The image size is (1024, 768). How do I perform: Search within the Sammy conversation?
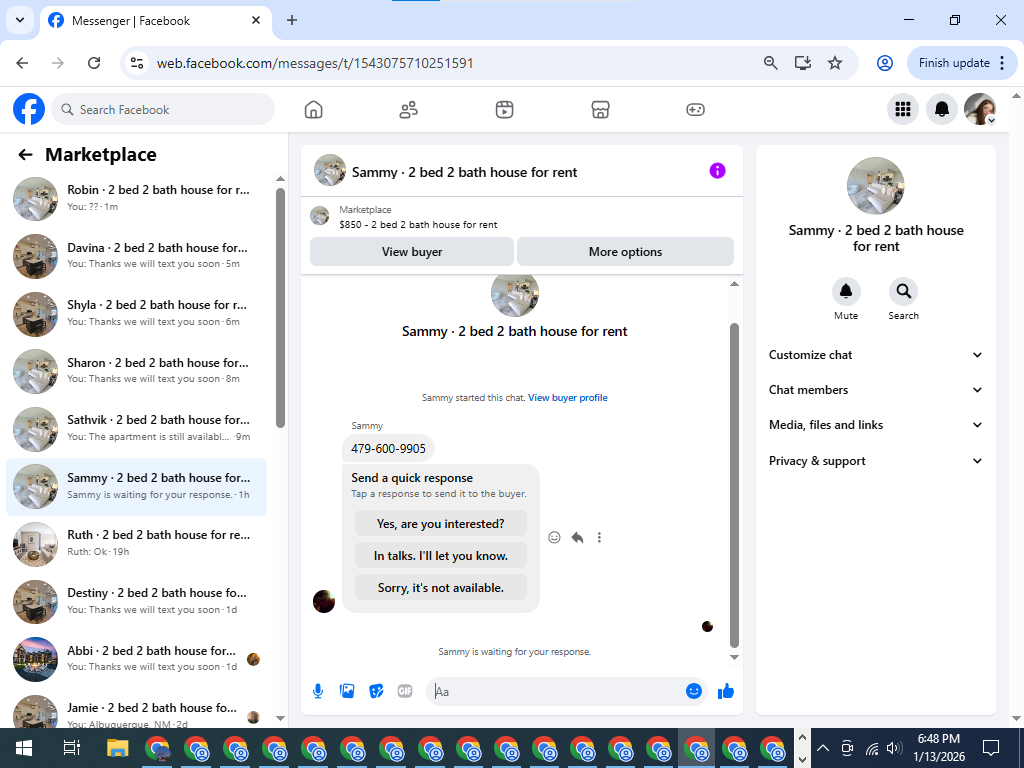coord(903,291)
